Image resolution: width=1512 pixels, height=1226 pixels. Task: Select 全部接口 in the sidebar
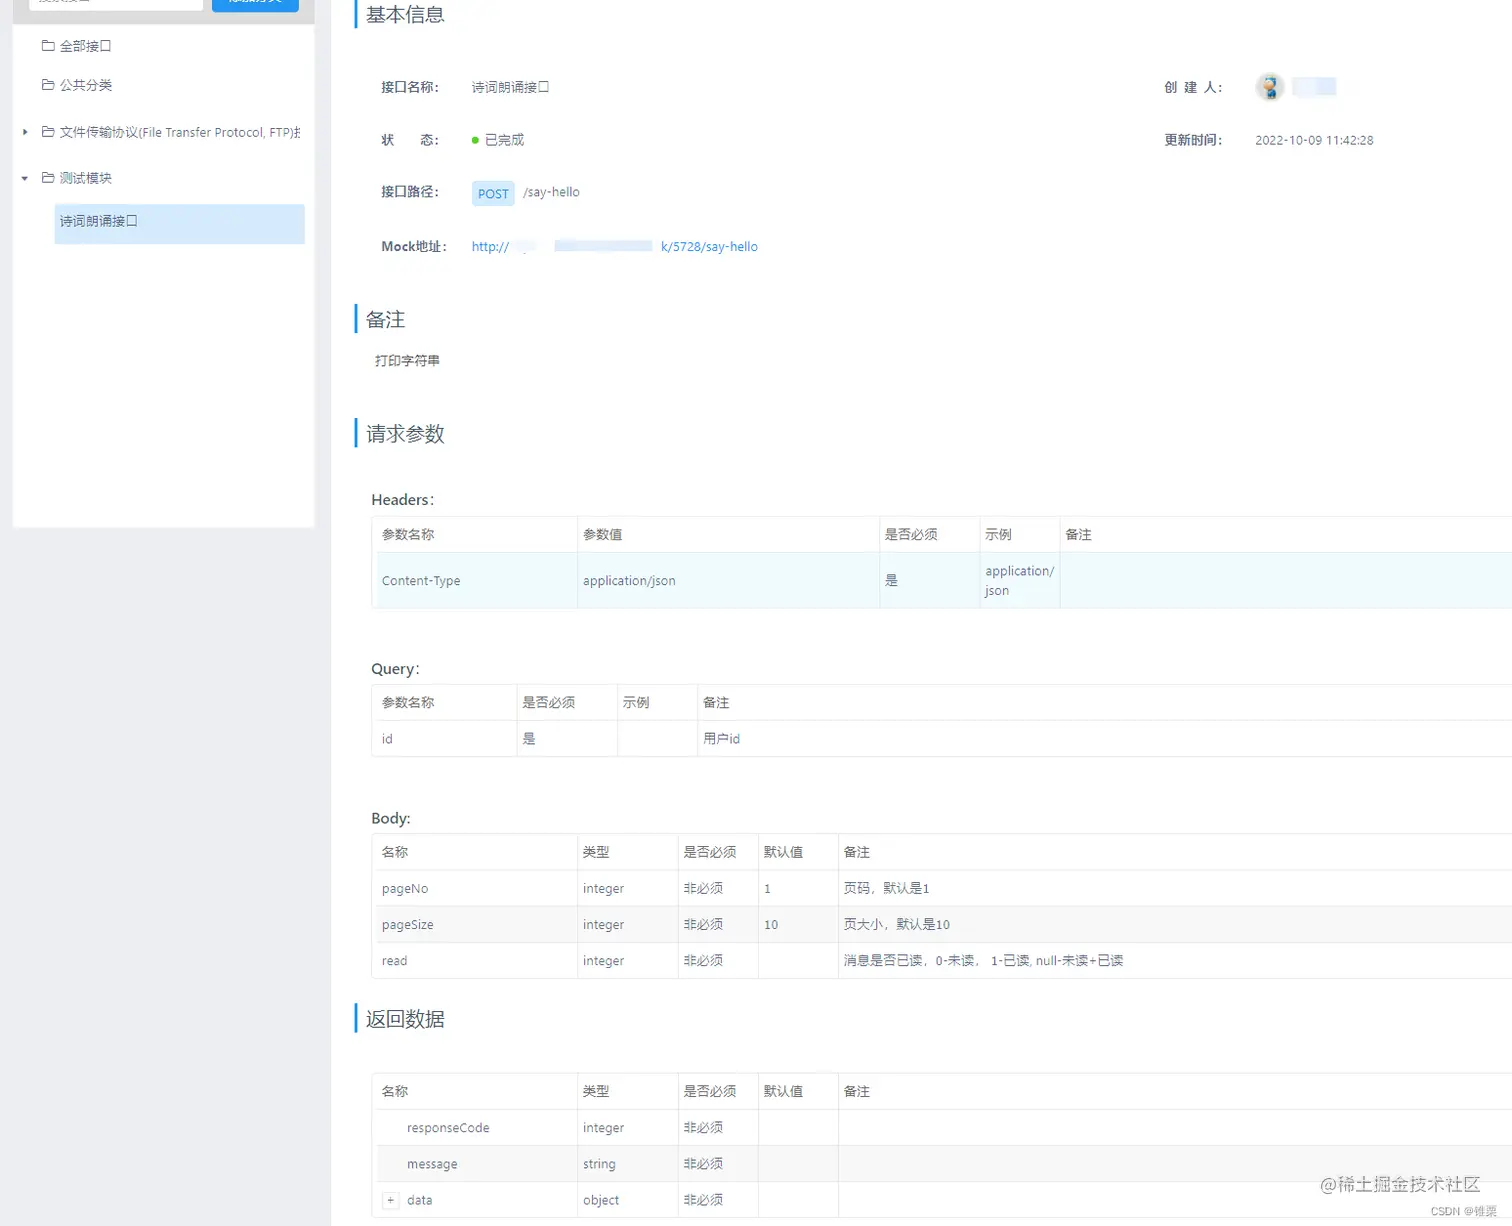tap(84, 45)
